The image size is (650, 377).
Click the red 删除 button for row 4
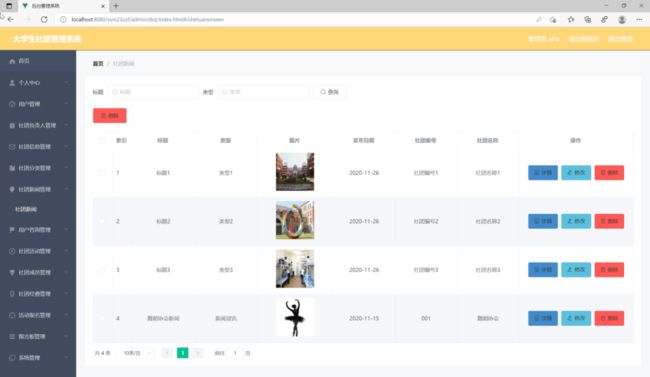click(609, 318)
